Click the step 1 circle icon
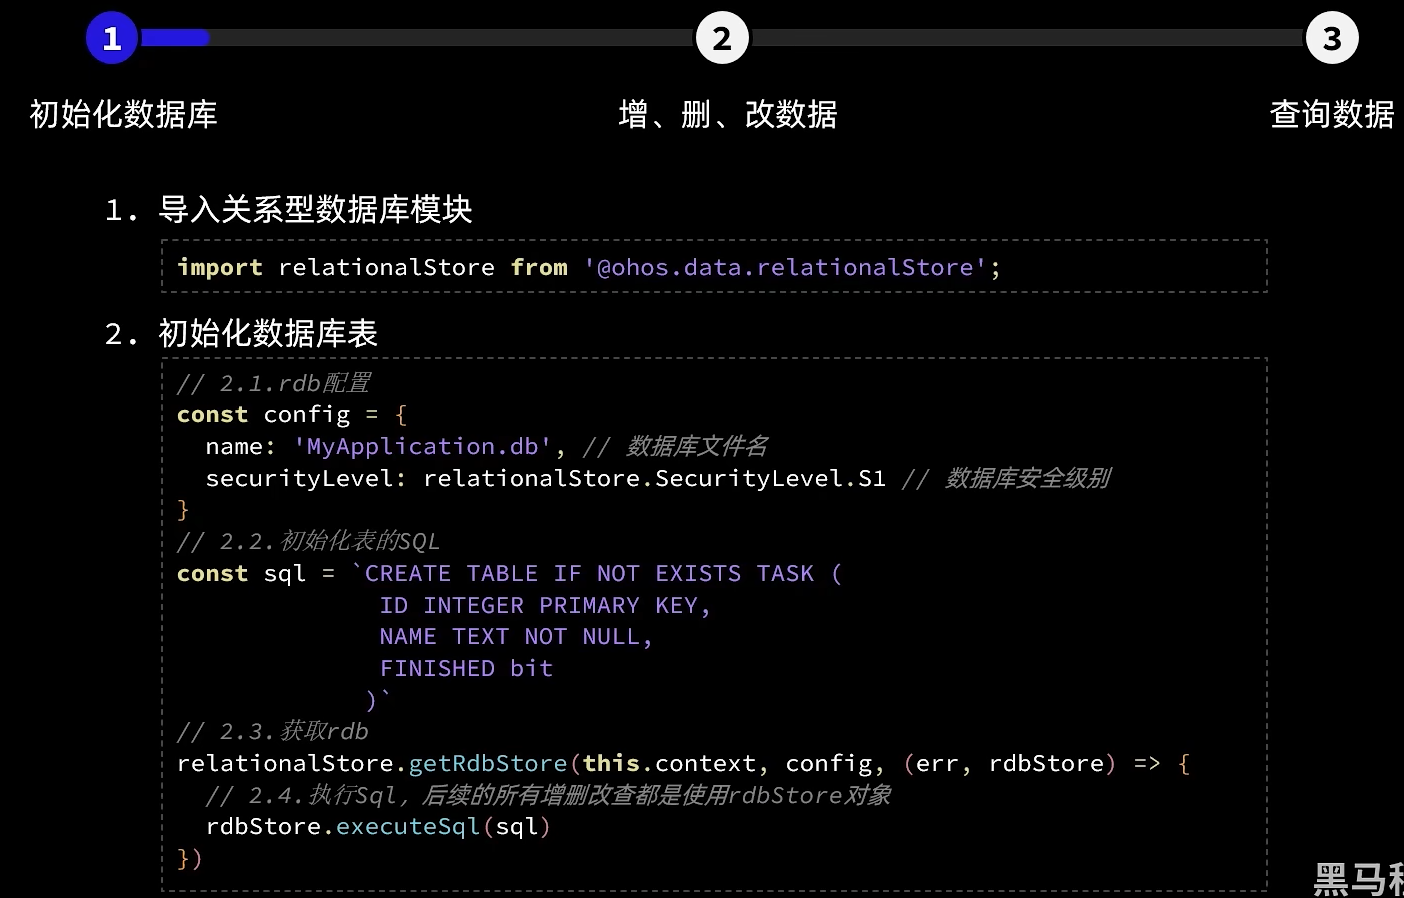 pyautogui.click(x=112, y=38)
